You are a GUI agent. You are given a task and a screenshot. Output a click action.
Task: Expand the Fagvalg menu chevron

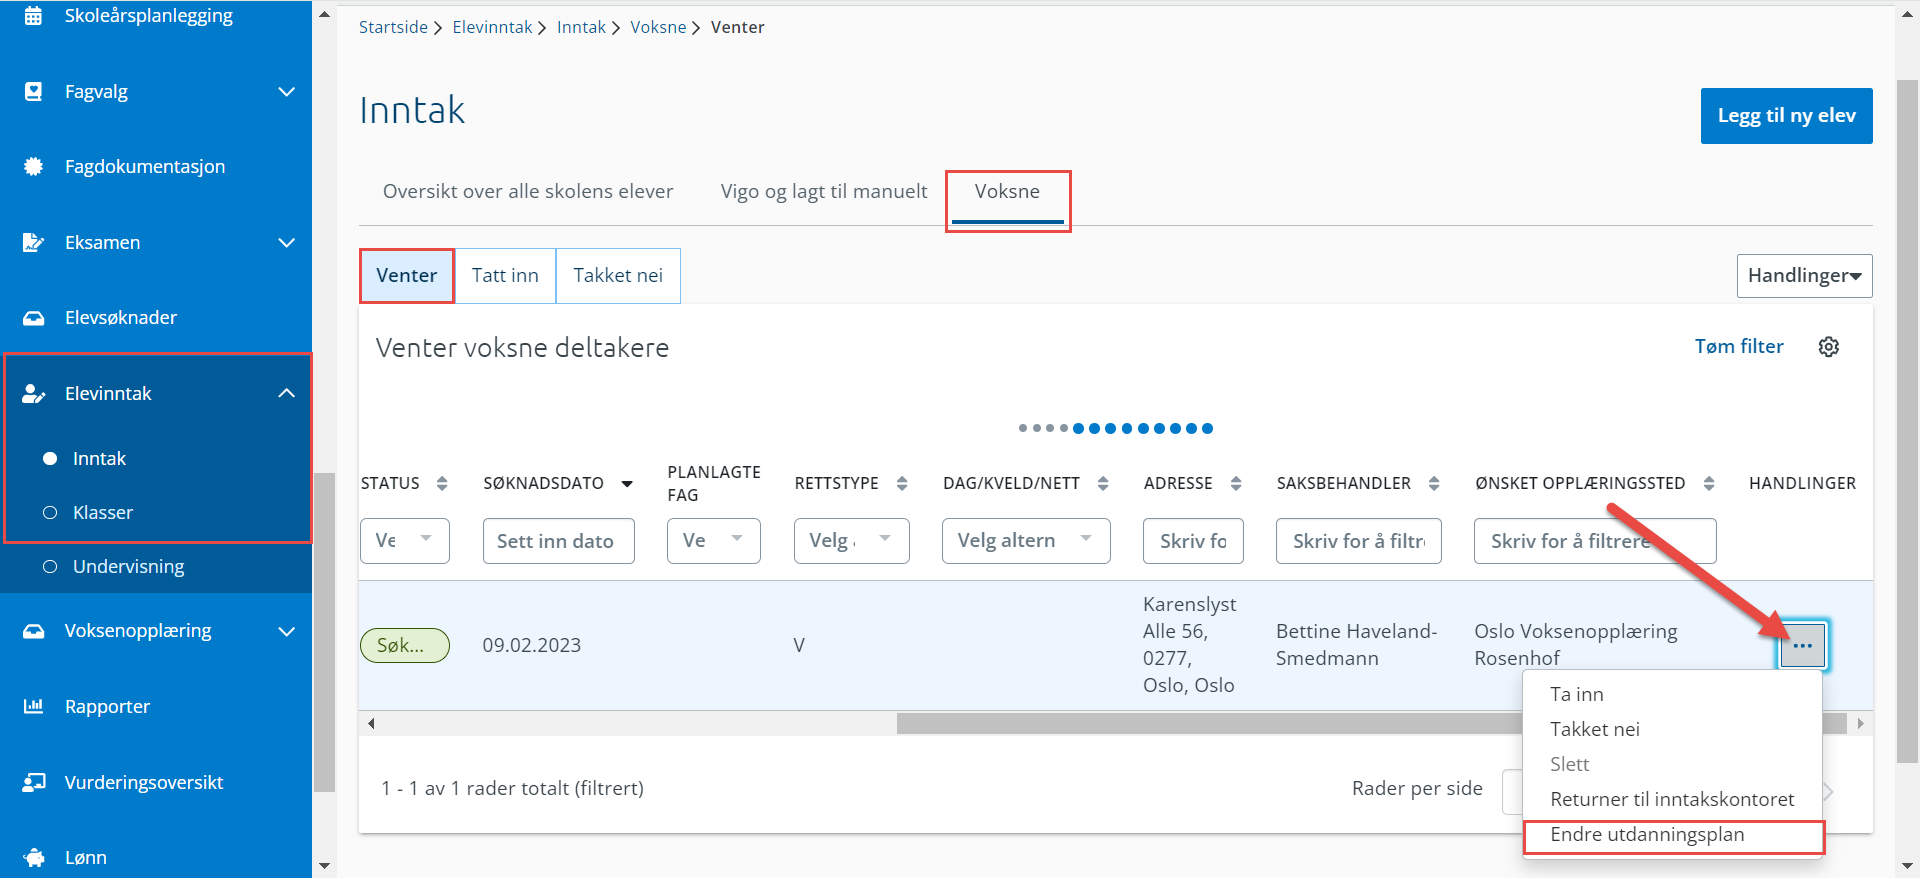287,92
